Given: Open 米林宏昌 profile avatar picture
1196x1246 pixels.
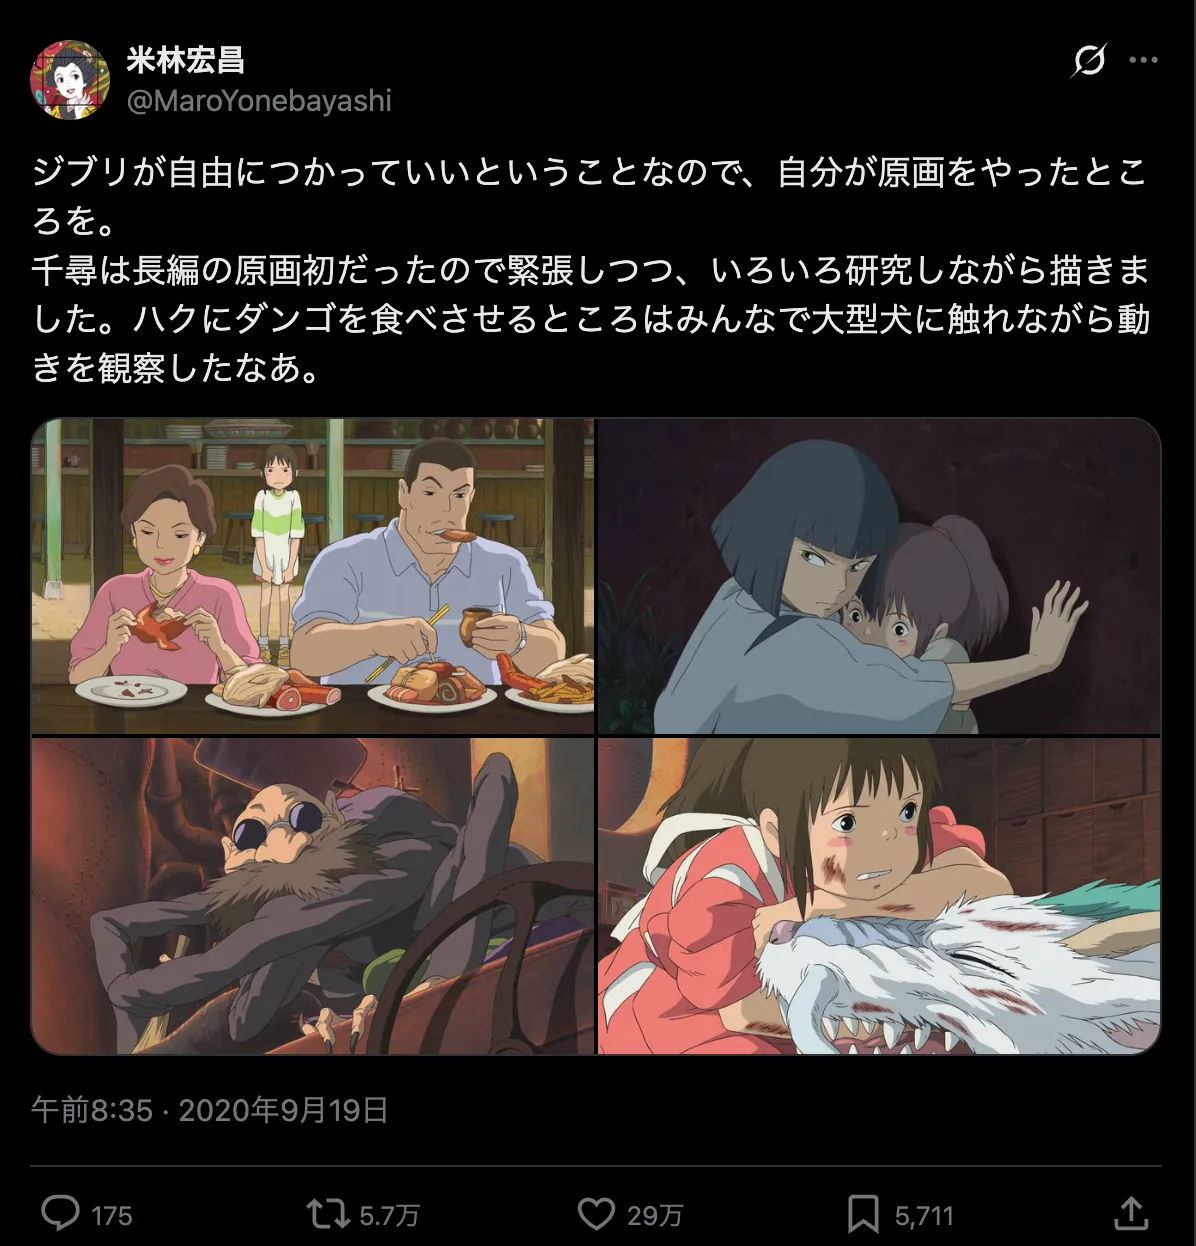Looking at the screenshot, I should (x=70, y=80).
